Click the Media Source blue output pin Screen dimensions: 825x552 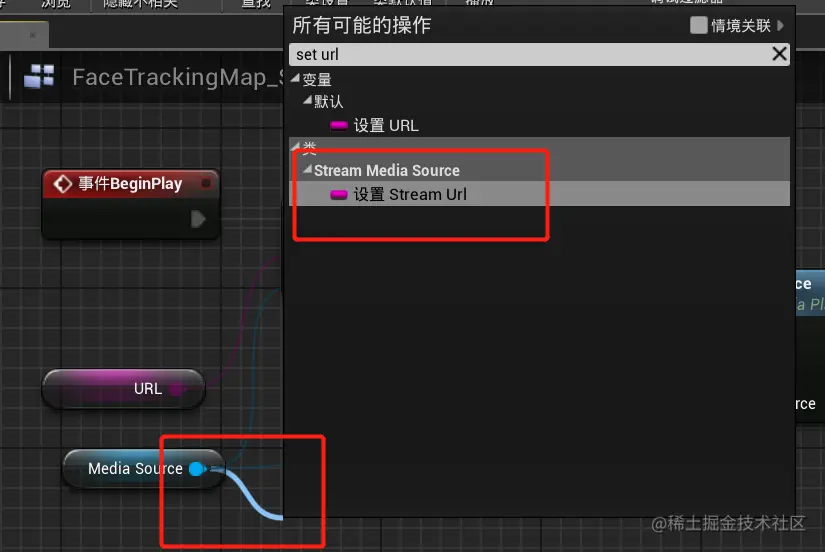[197, 468]
